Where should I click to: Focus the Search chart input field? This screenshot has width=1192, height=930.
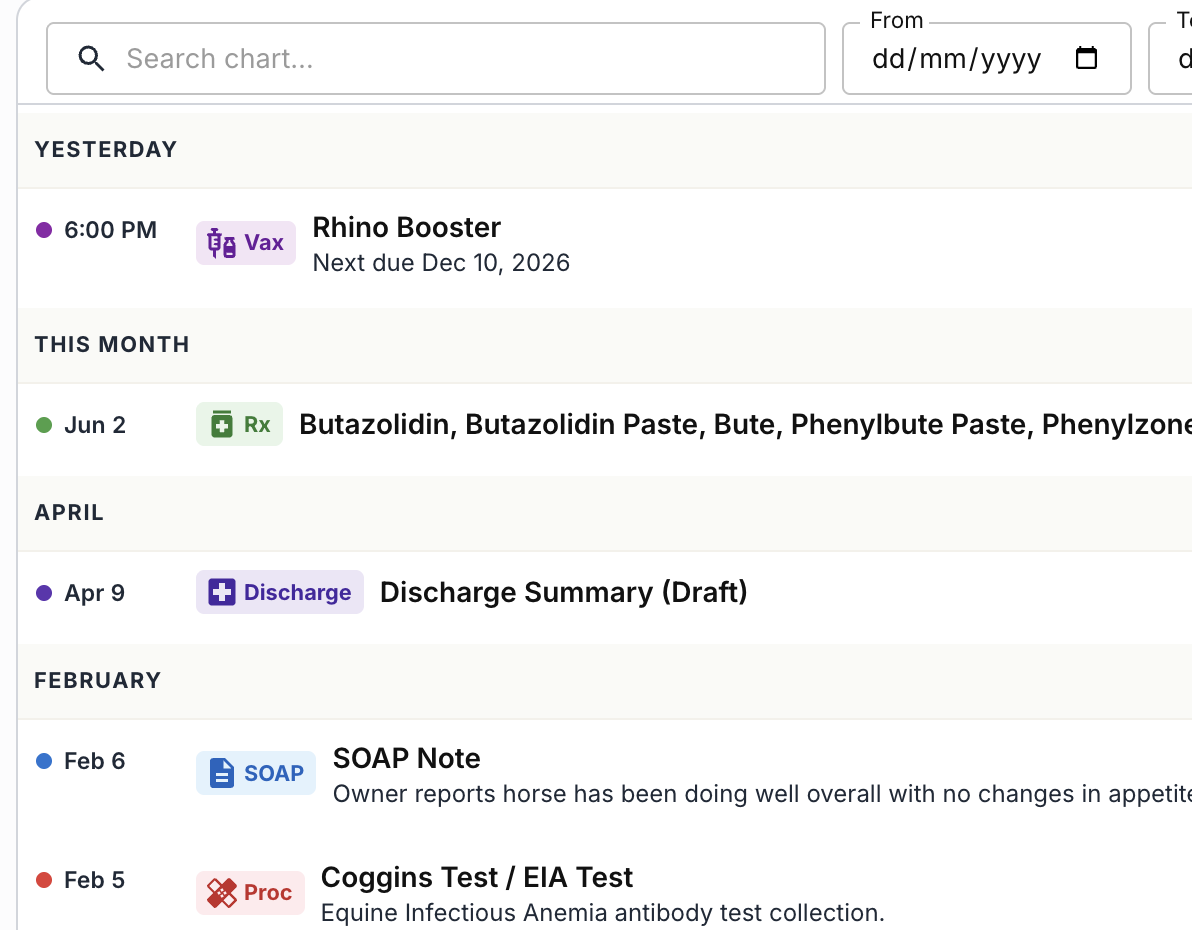[436, 59]
